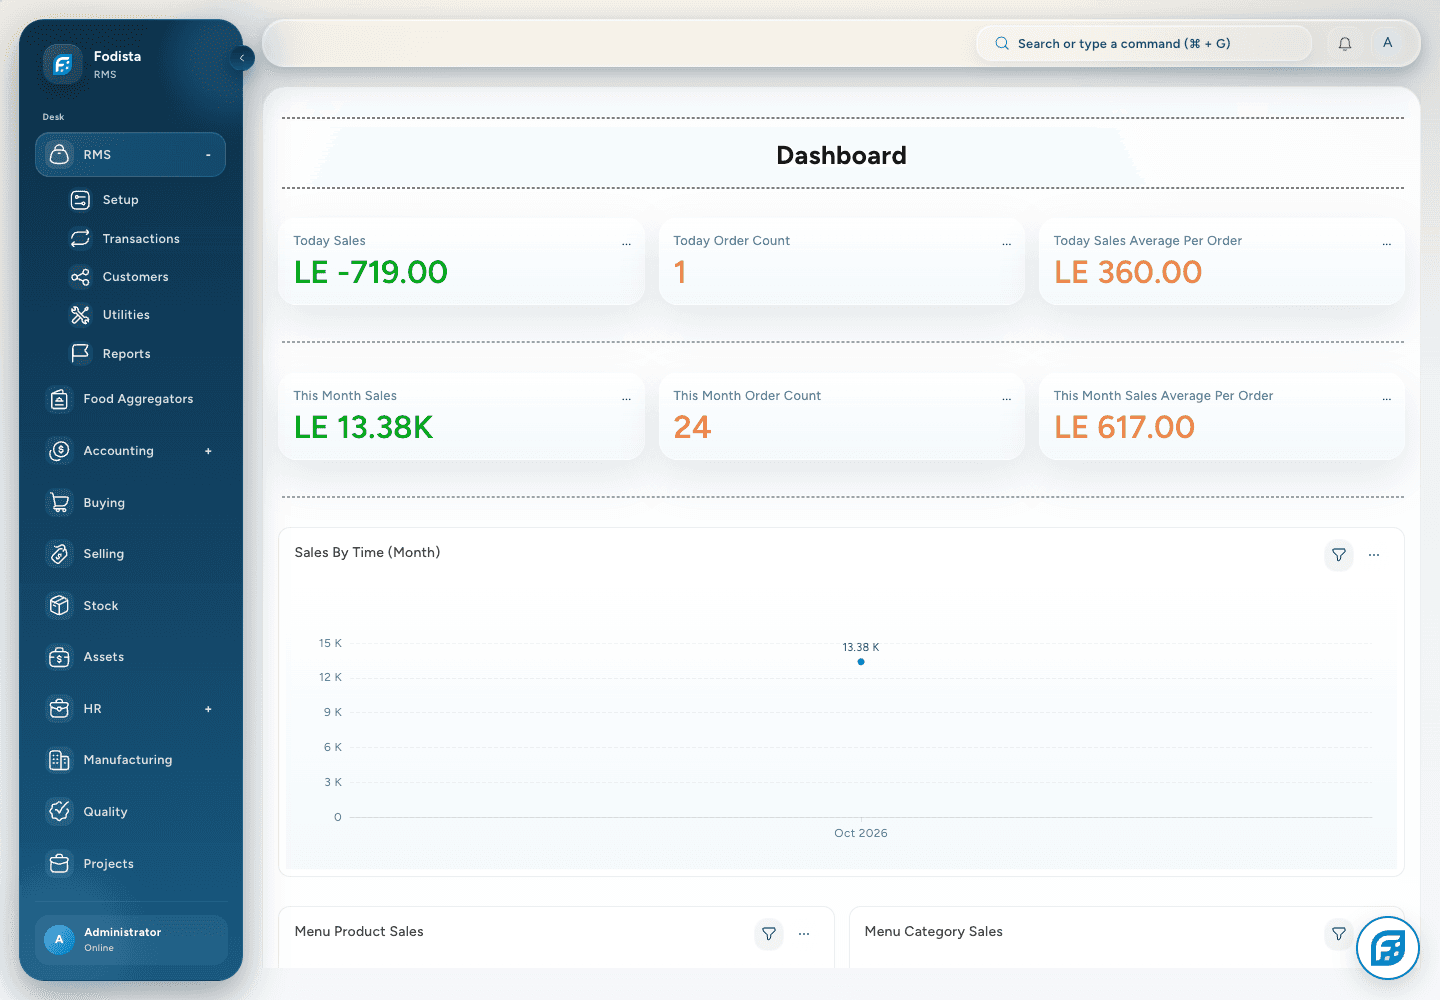Screen dimensions: 1440x1000
Task: Click the Transactions arrows icon
Action: [x=80, y=238]
